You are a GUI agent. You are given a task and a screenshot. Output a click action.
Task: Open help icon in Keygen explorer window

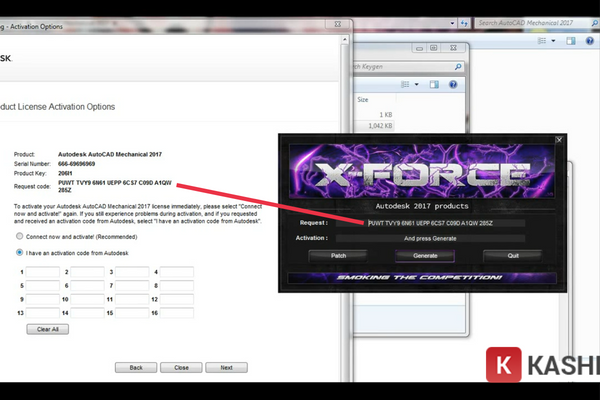453,84
